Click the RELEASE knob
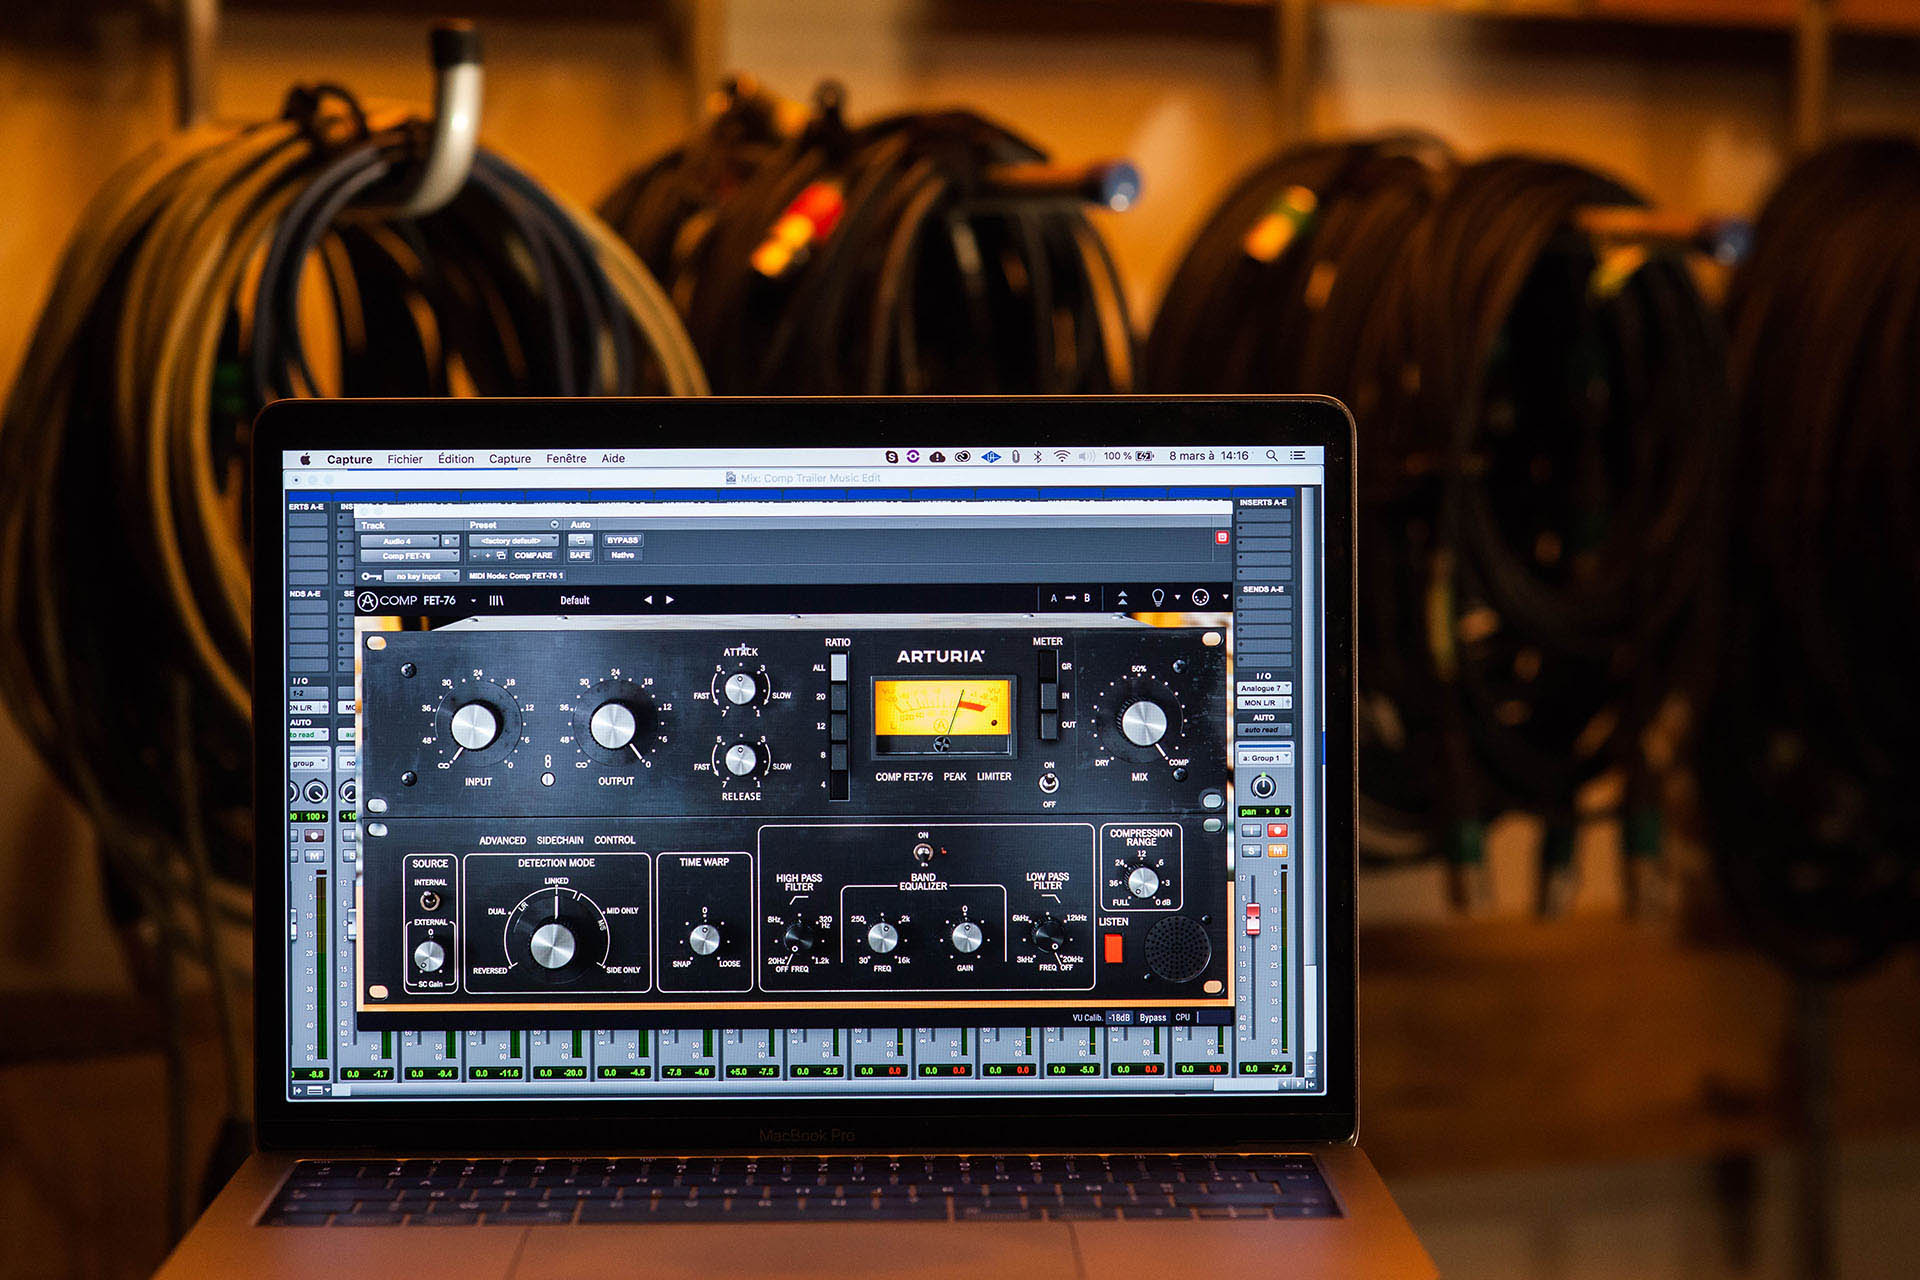Screen dimensions: 1920x1280 tap(740, 760)
